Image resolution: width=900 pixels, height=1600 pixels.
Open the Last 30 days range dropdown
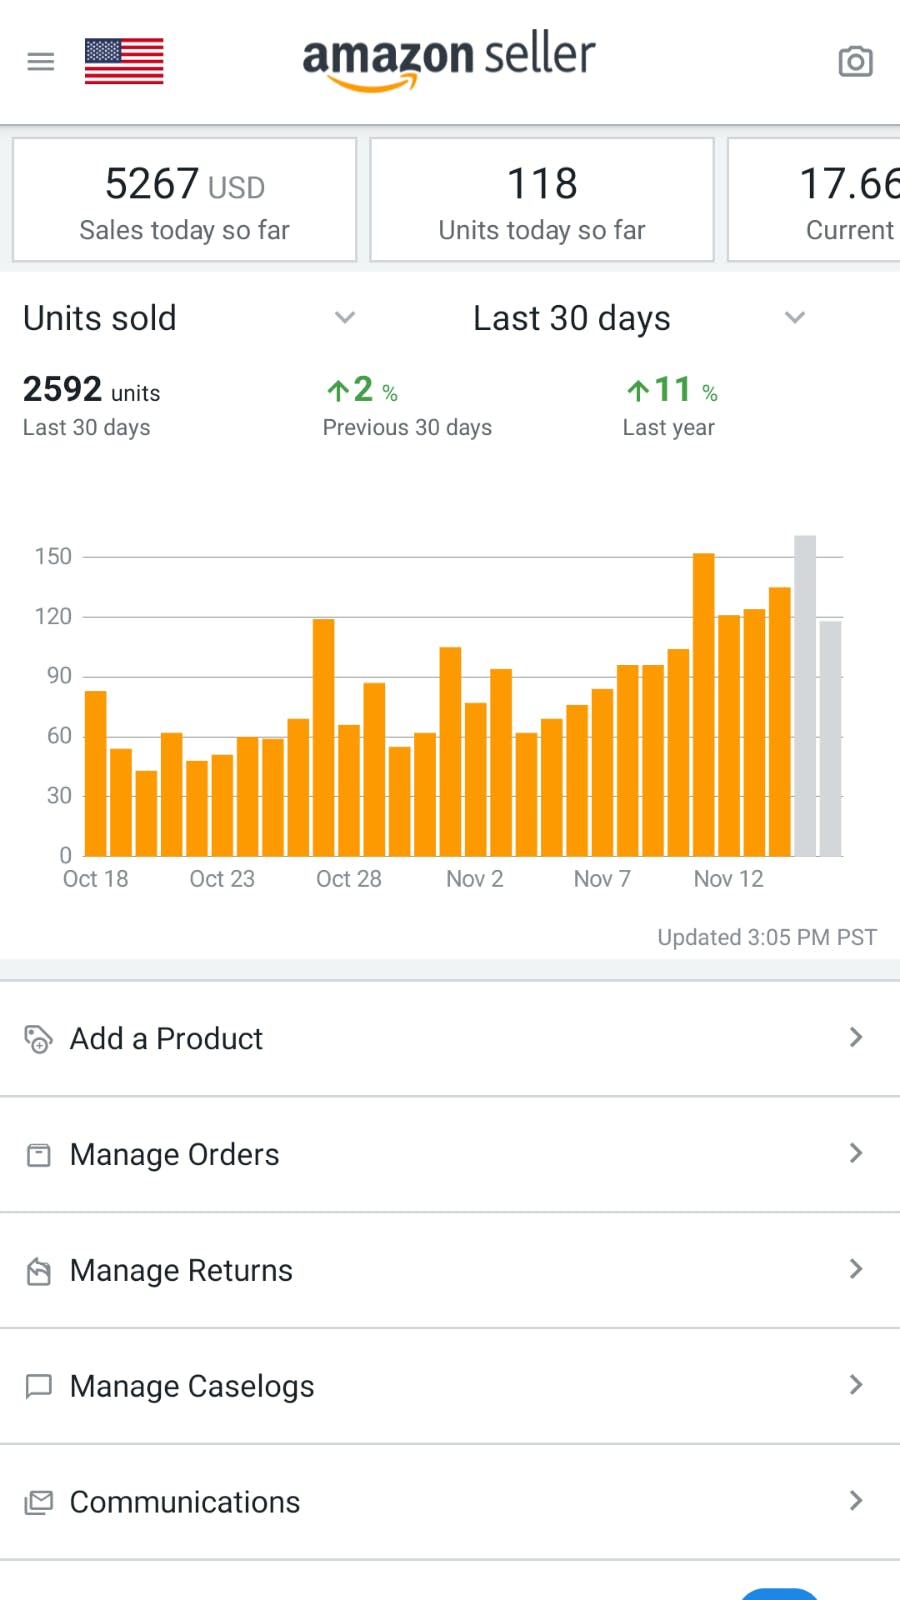pos(795,318)
